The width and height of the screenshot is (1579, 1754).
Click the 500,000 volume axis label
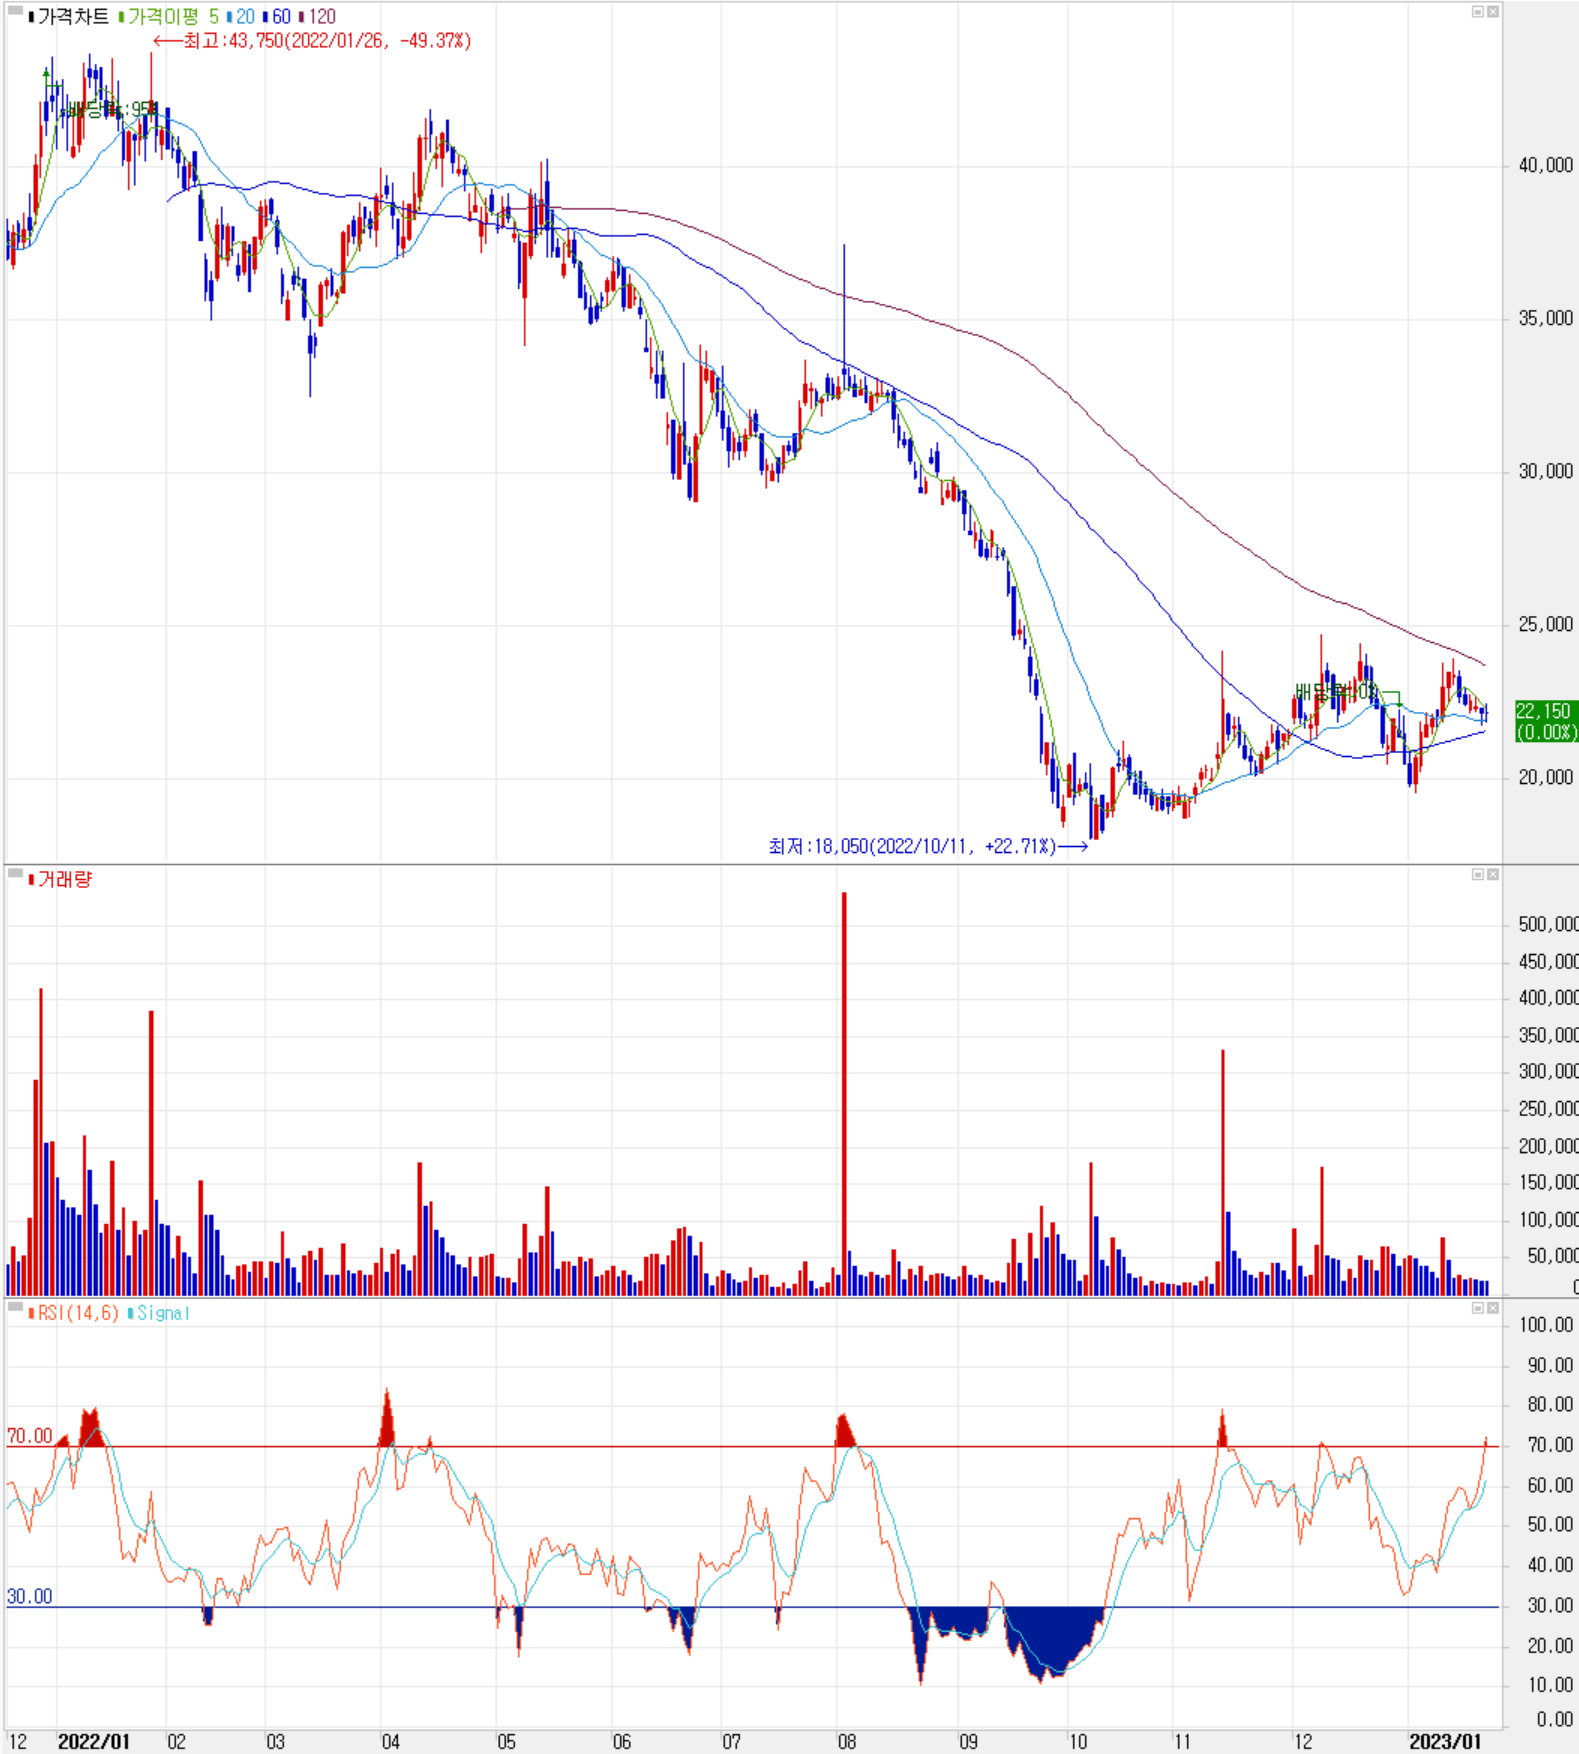1548,924
